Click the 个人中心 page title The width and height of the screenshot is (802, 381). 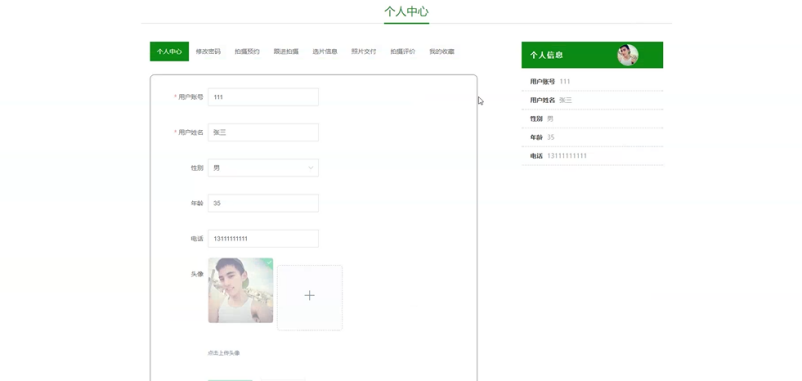click(x=406, y=11)
